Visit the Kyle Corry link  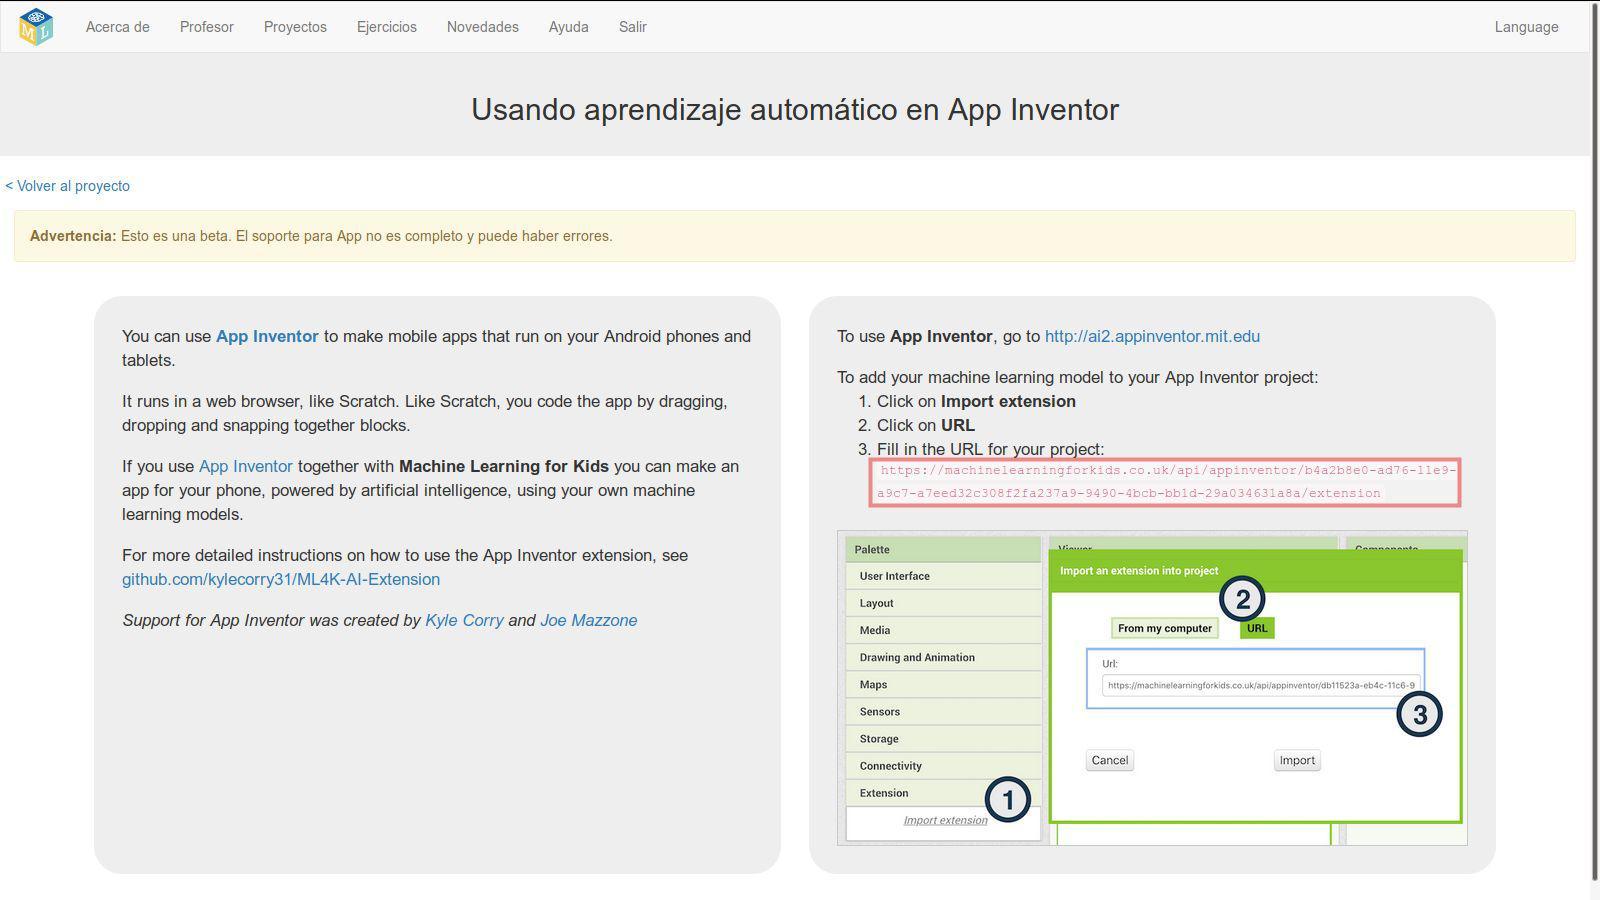pyautogui.click(x=464, y=620)
